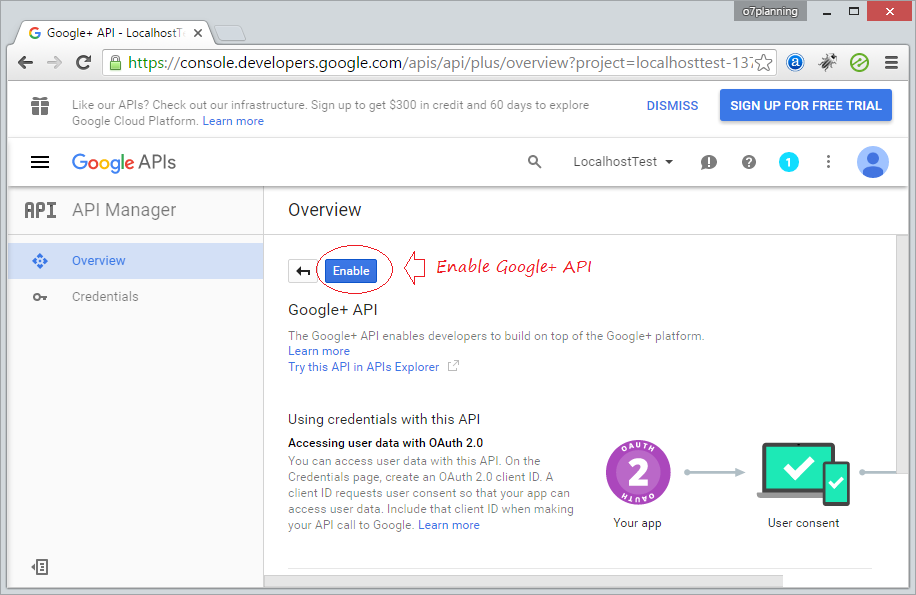Open the search magnifier in the header
Screen dimensions: 916x595
point(535,162)
